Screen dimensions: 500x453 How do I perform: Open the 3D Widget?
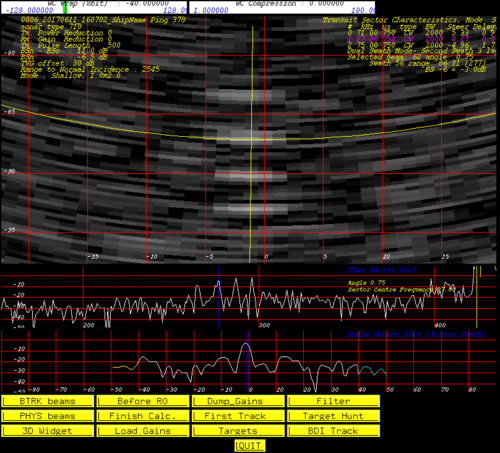47,431
